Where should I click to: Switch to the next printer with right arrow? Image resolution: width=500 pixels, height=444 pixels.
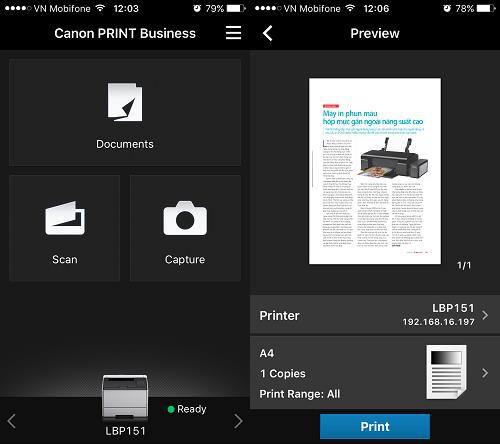pyautogui.click(x=238, y=421)
